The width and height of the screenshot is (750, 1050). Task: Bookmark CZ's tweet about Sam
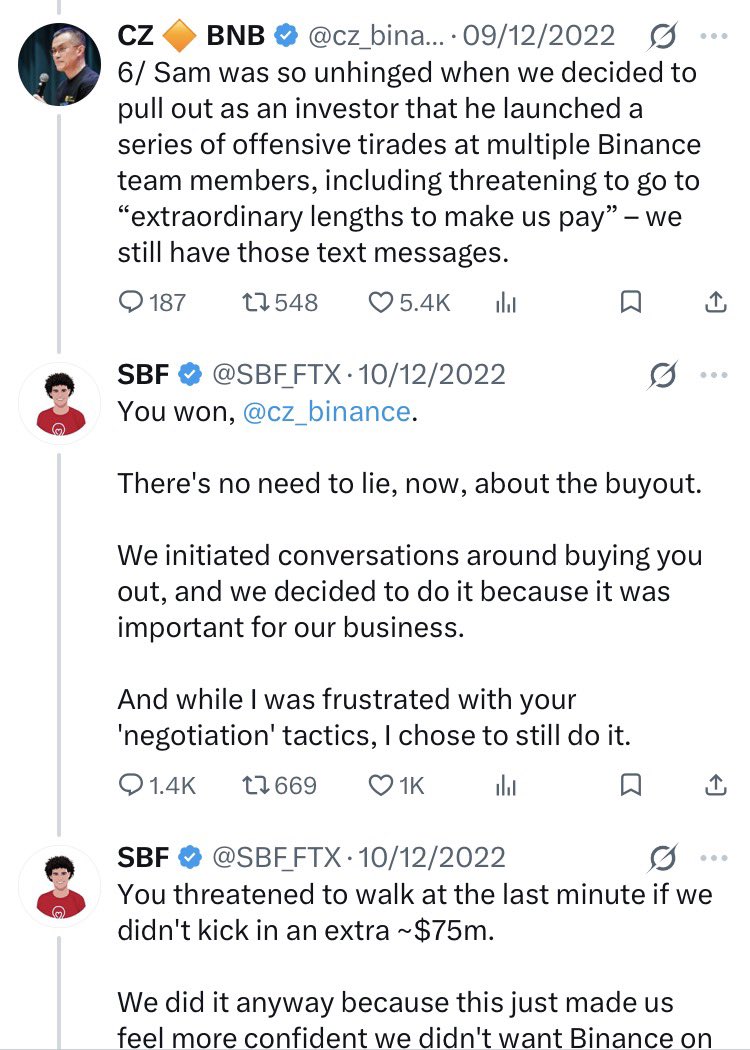tap(631, 301)
